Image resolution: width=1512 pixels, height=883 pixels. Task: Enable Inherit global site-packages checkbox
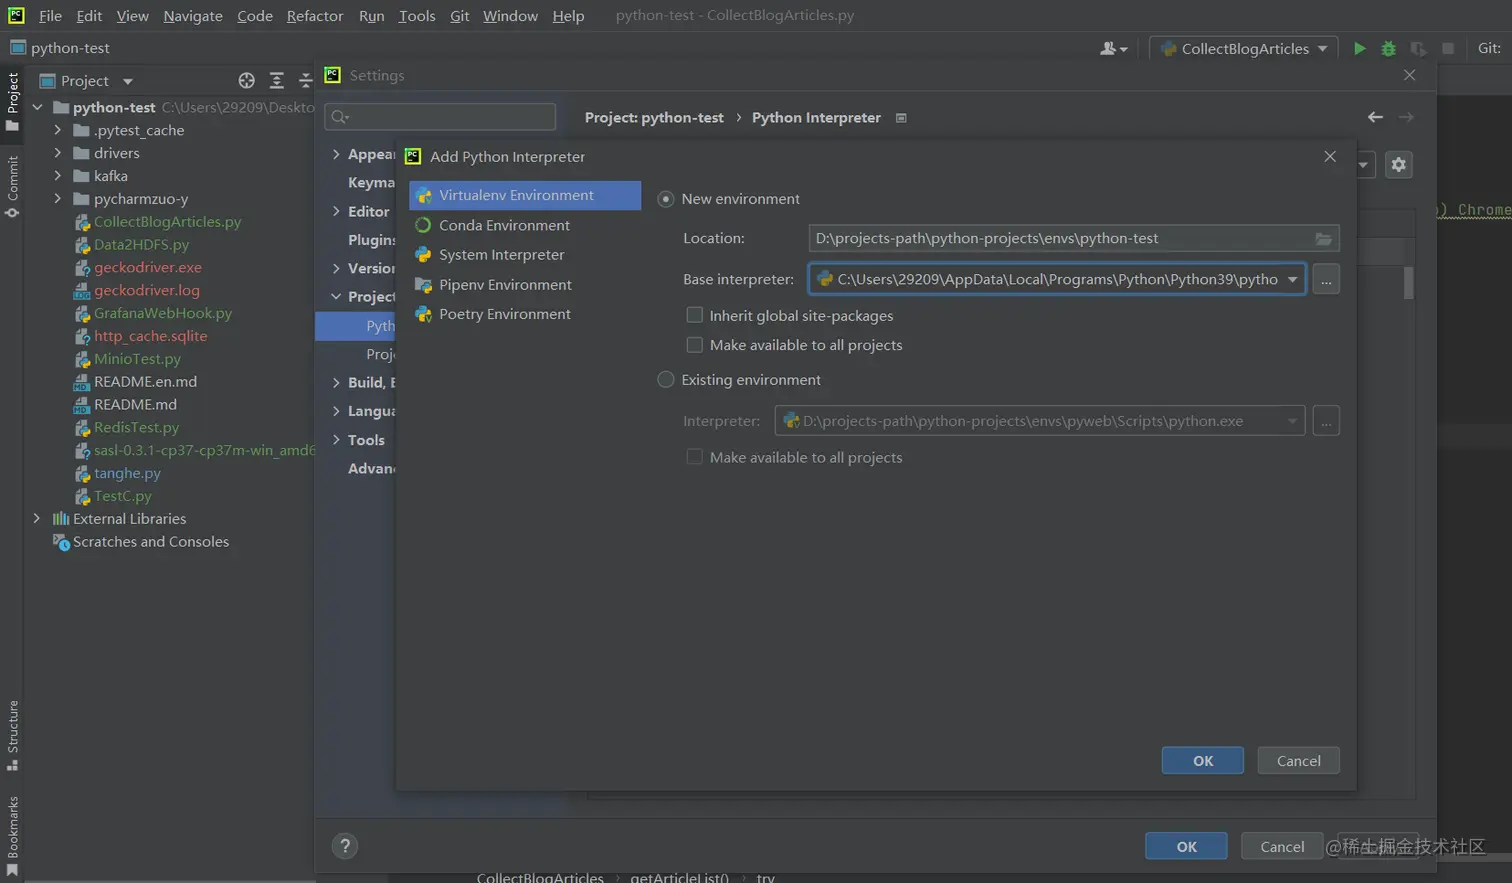(694, 315)
